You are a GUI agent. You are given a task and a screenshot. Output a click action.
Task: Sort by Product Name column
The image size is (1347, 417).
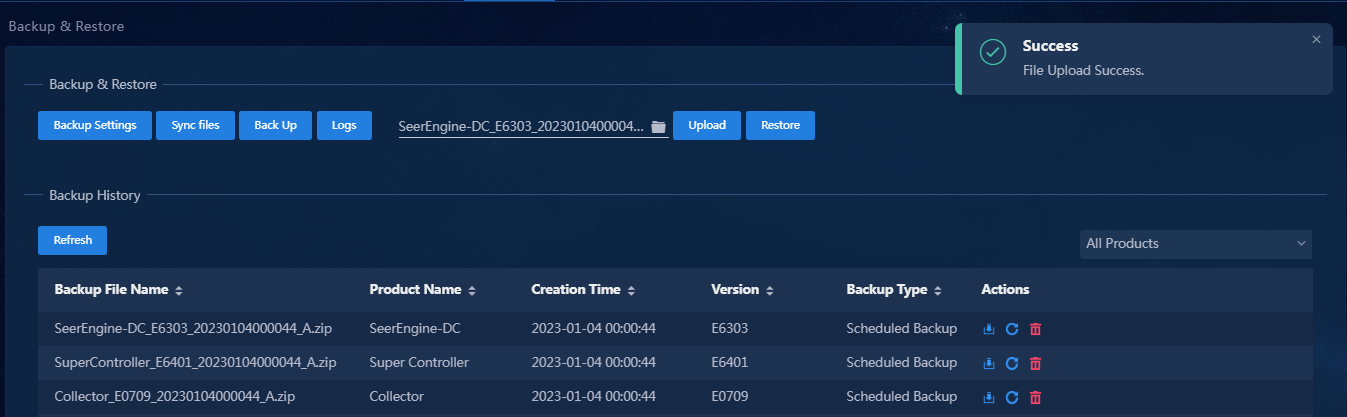pos(472,290)
